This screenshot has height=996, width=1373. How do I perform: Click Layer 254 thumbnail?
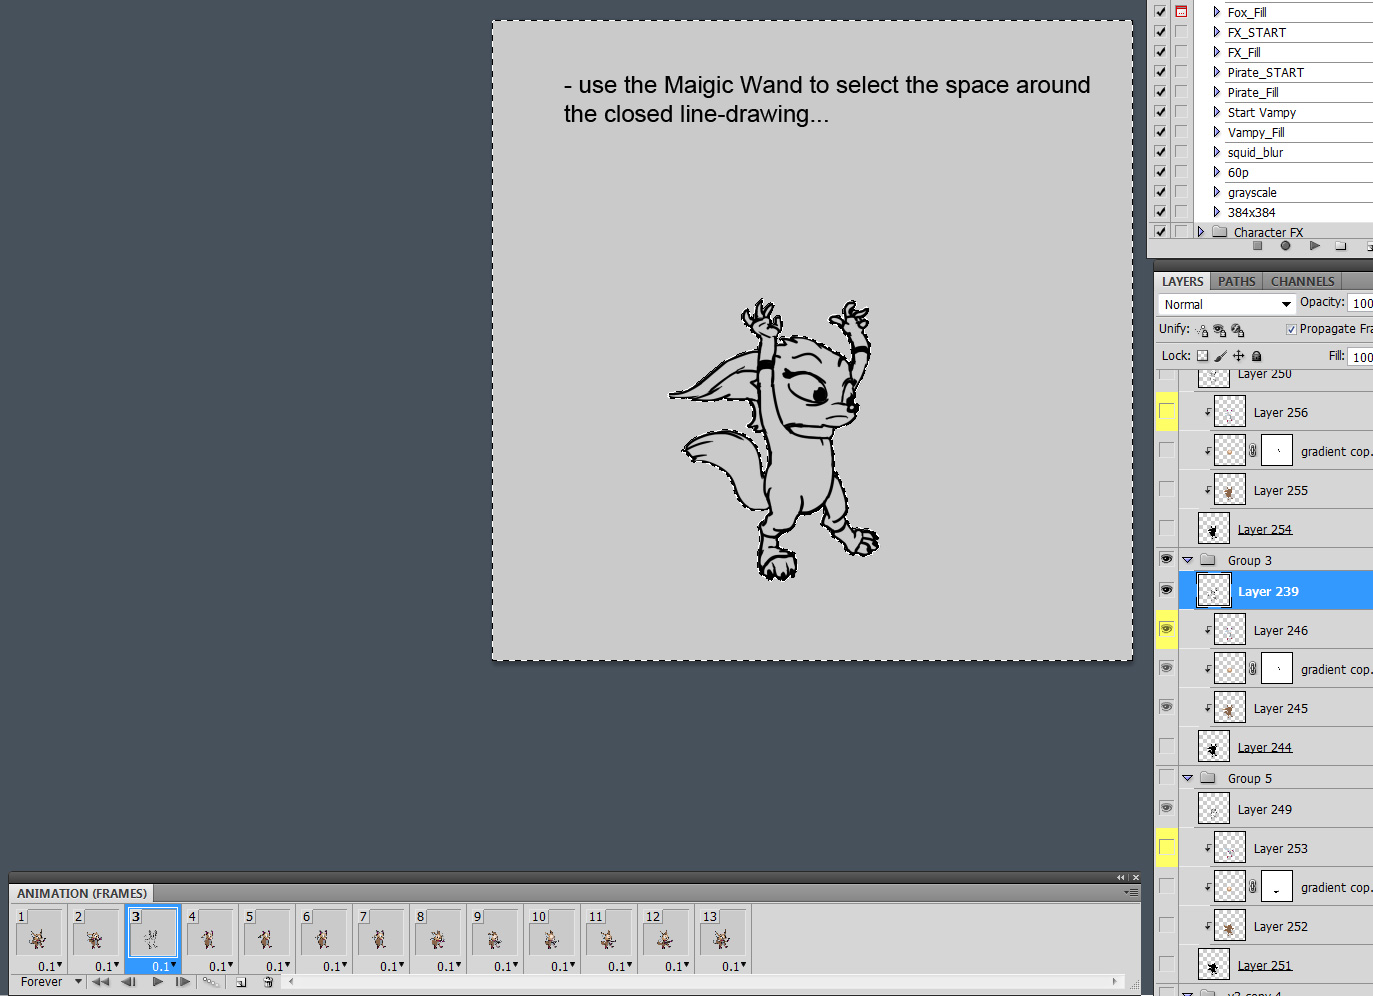[x=1213, y=528]
